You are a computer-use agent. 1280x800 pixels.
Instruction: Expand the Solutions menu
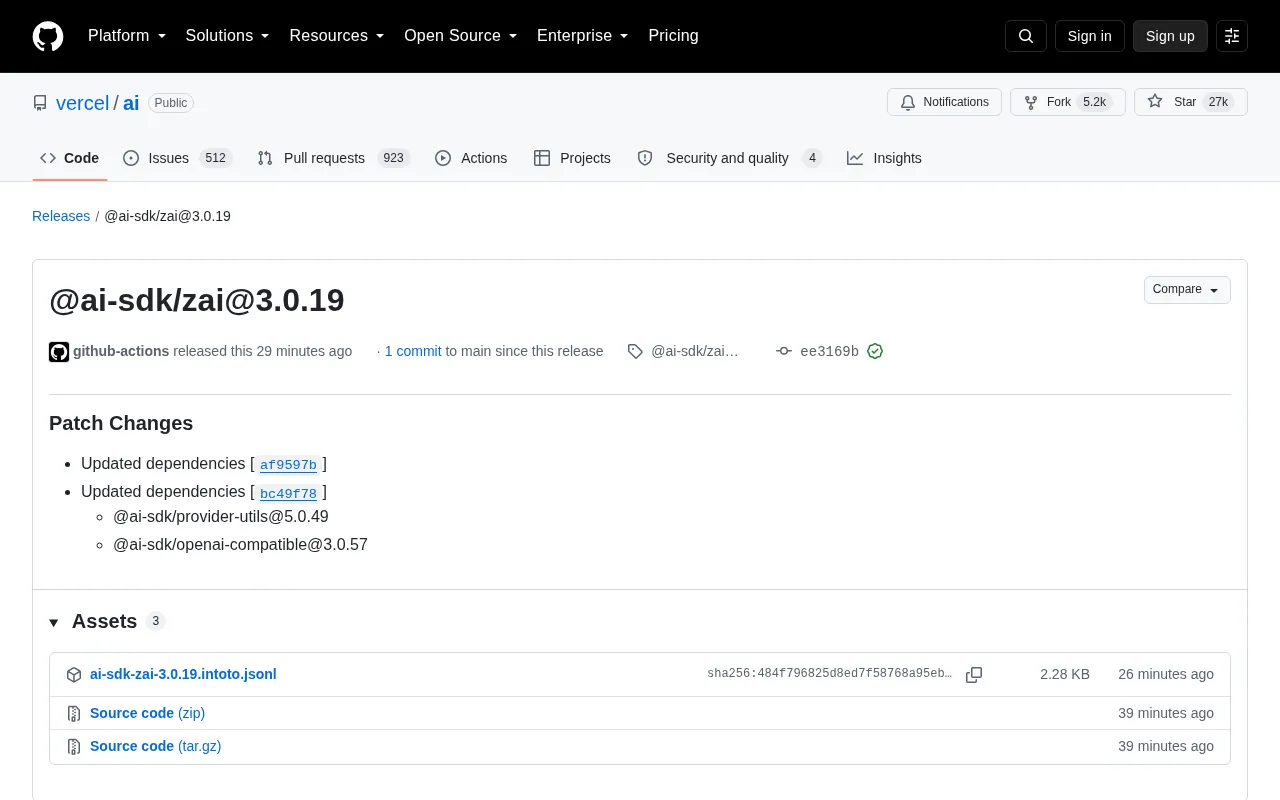pyautogui.click(x=228, y=36)
